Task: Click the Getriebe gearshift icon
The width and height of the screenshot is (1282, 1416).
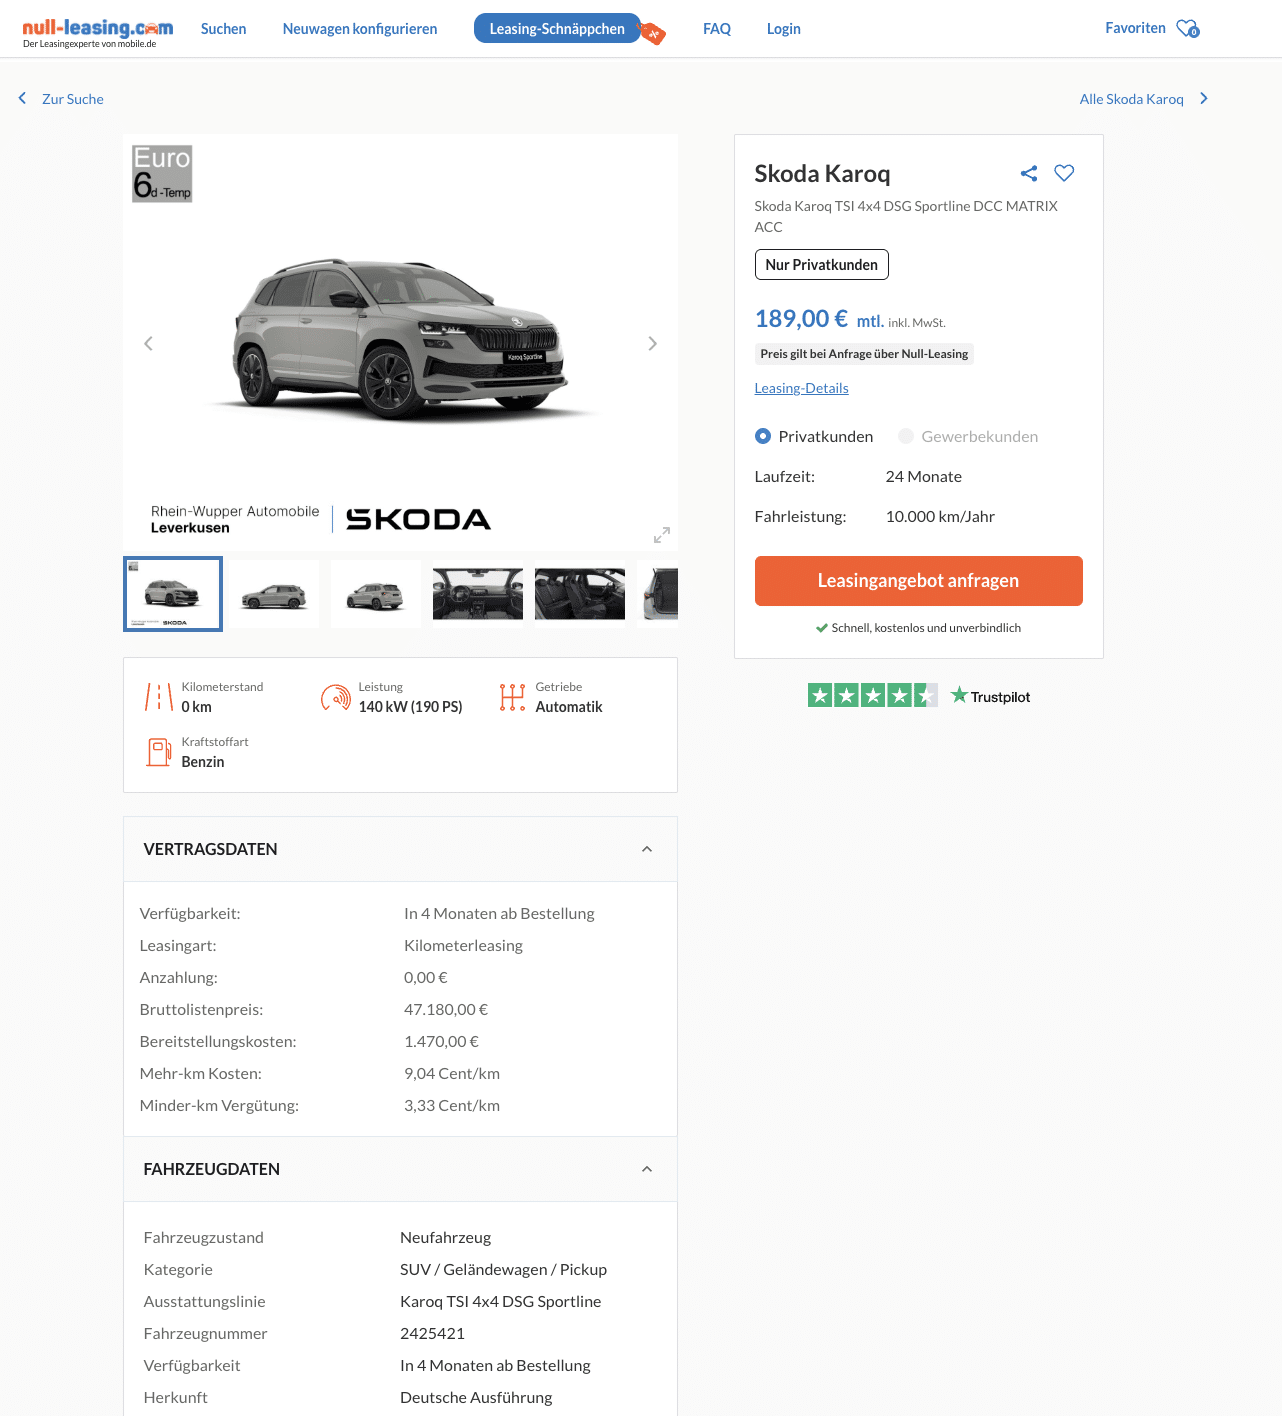Action: 512,697
